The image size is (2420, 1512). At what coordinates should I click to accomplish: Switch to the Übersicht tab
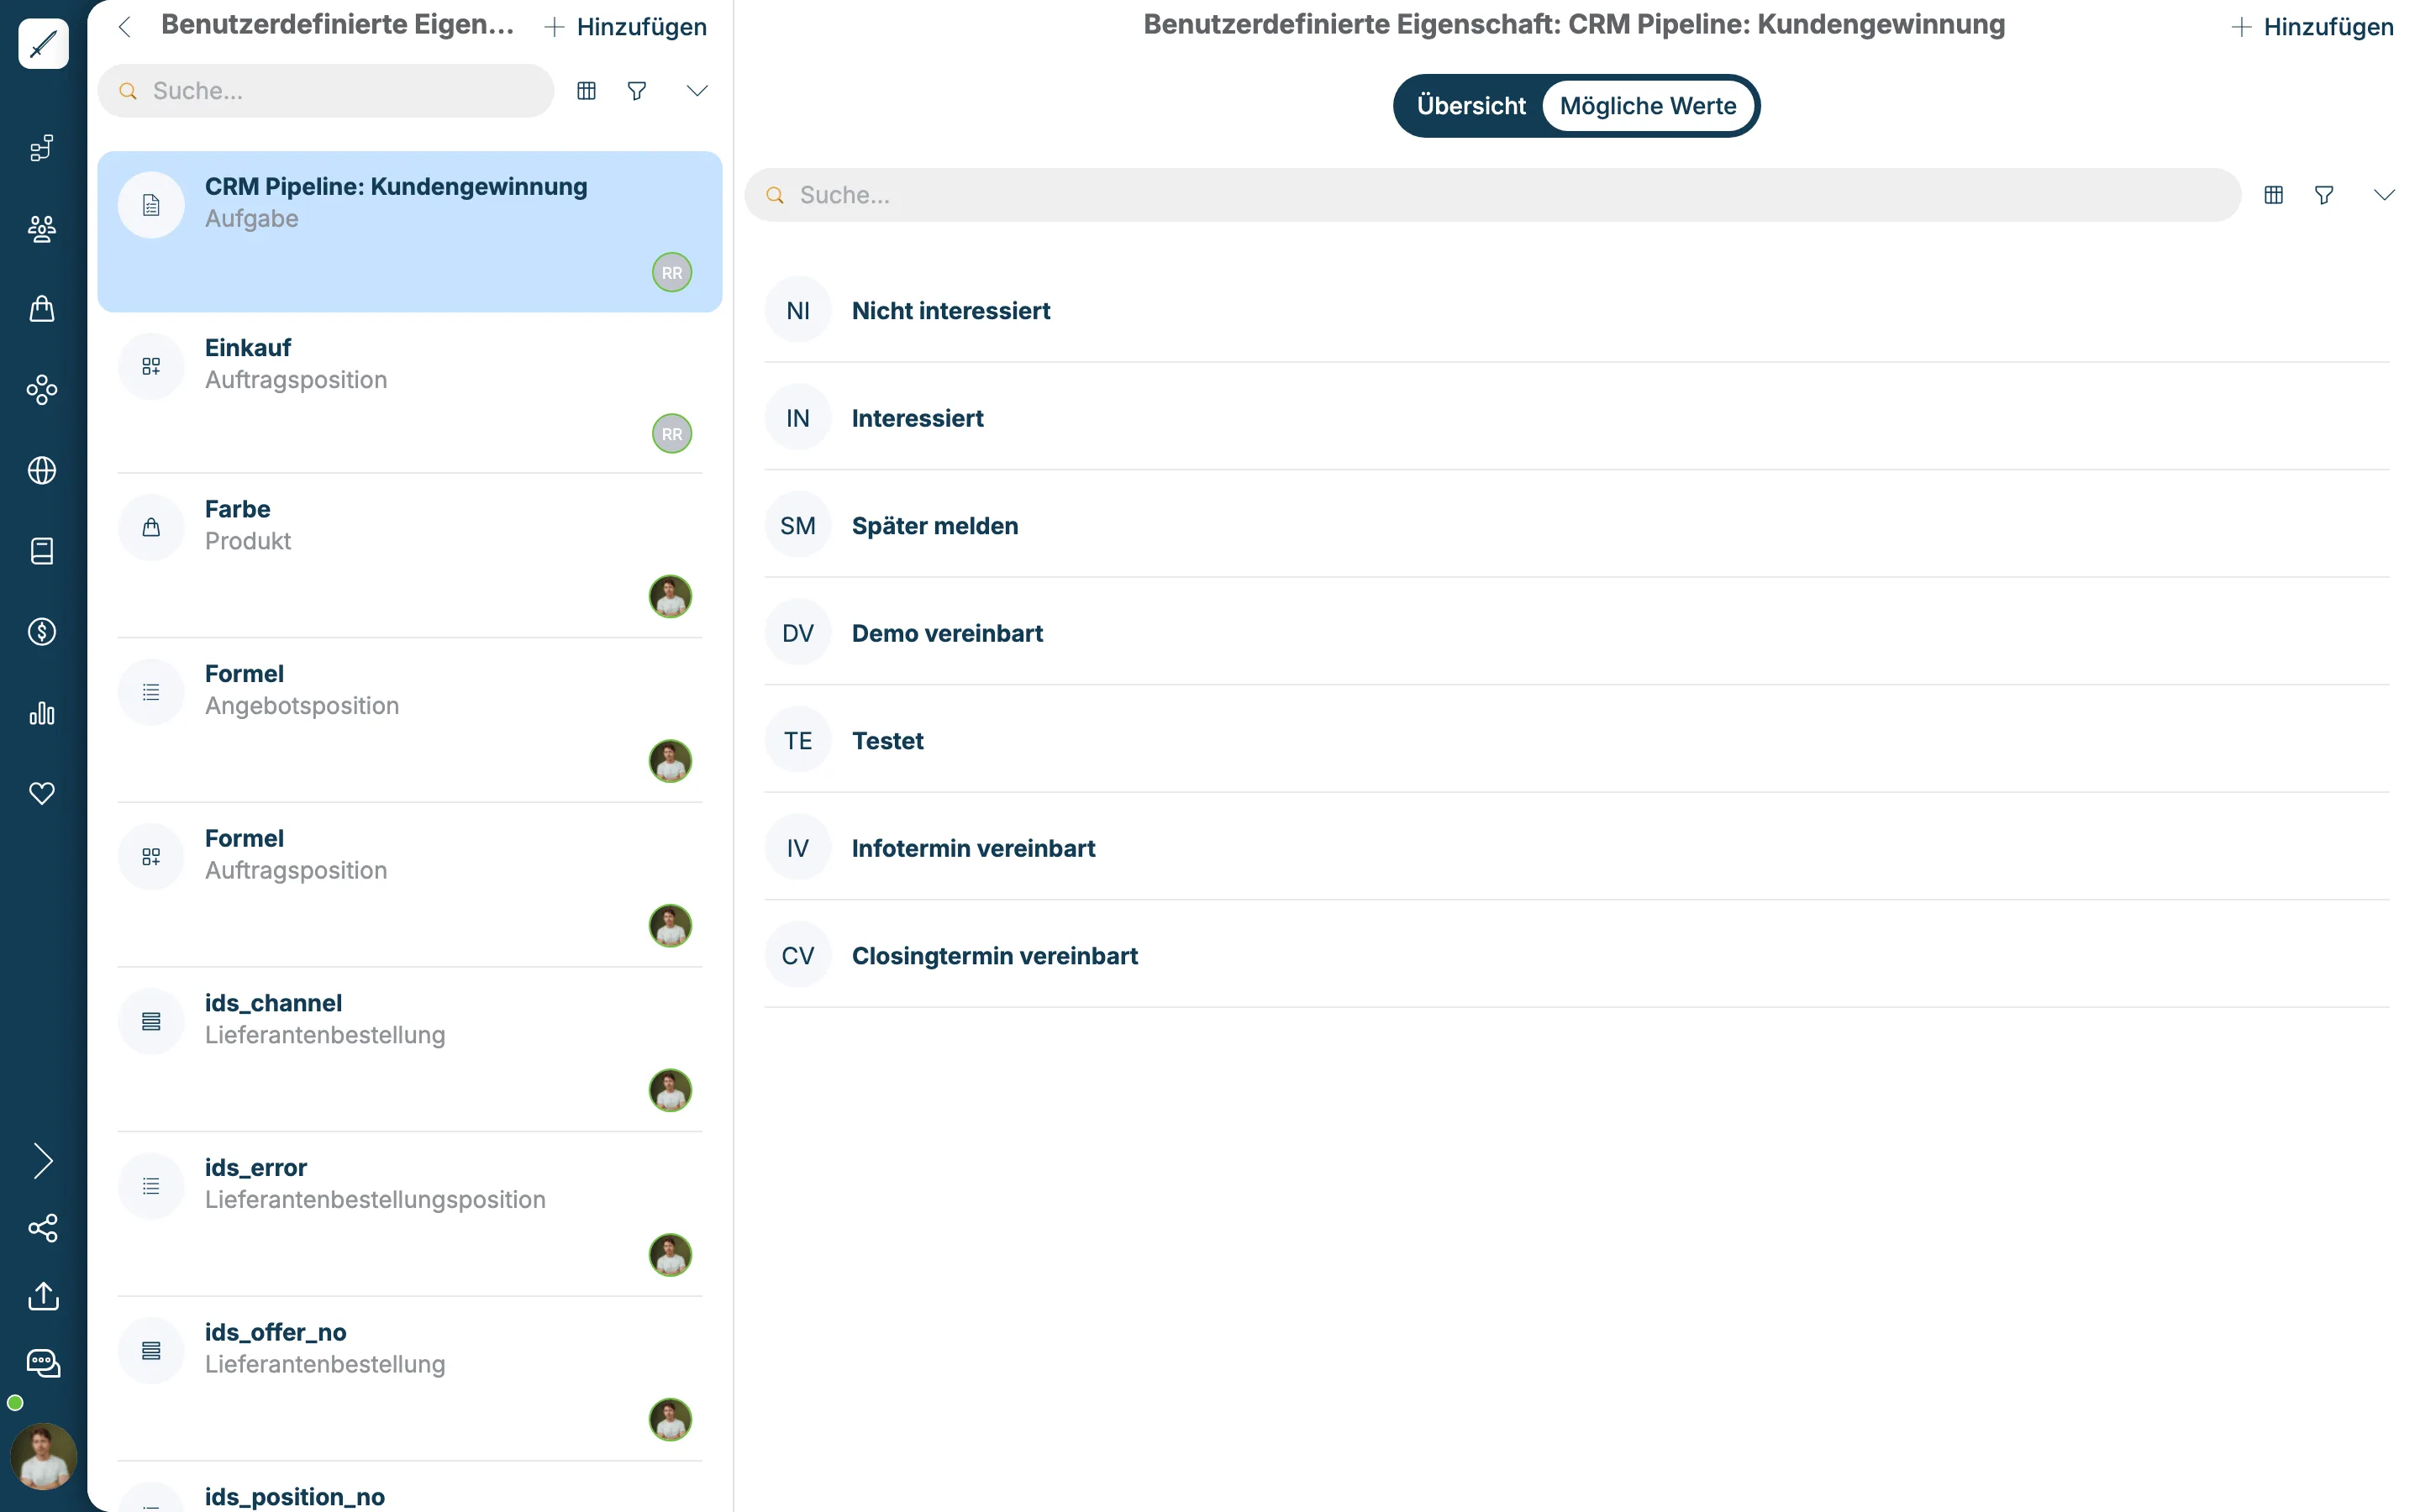pyautogui.click(x=1471, y=106)
